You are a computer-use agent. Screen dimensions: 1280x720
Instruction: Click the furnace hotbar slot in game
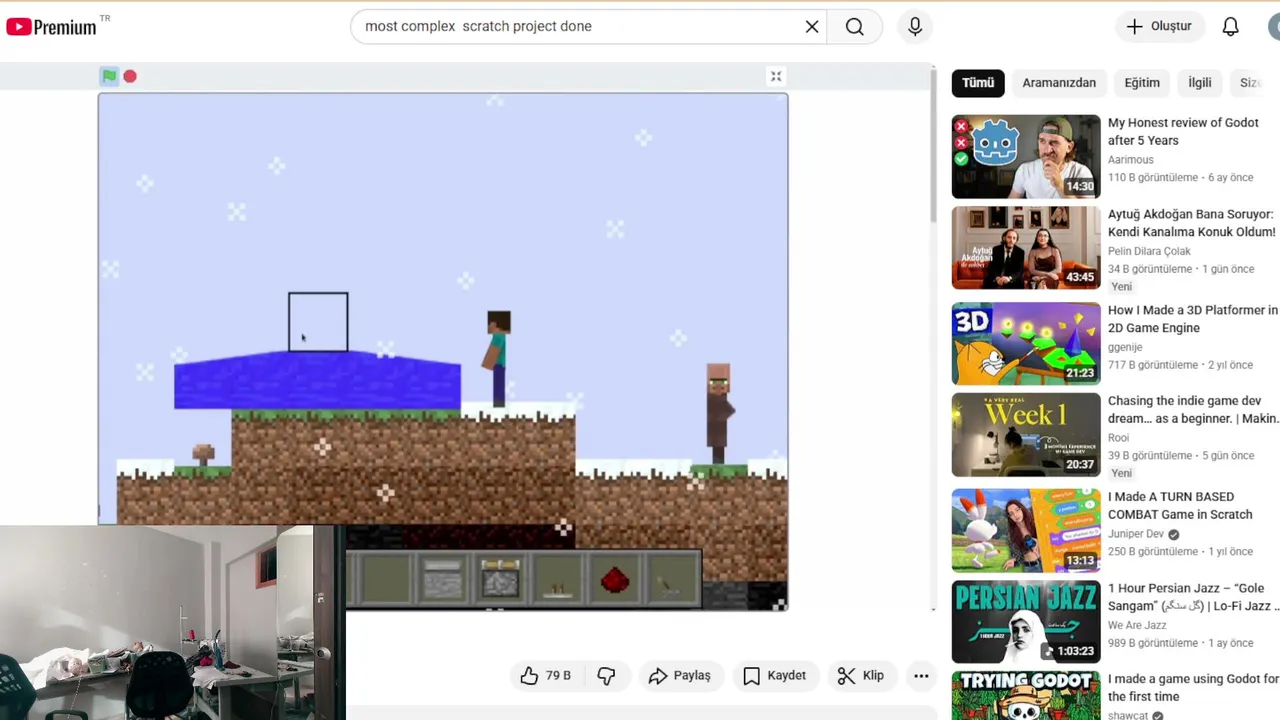click(x=500, y=578)
